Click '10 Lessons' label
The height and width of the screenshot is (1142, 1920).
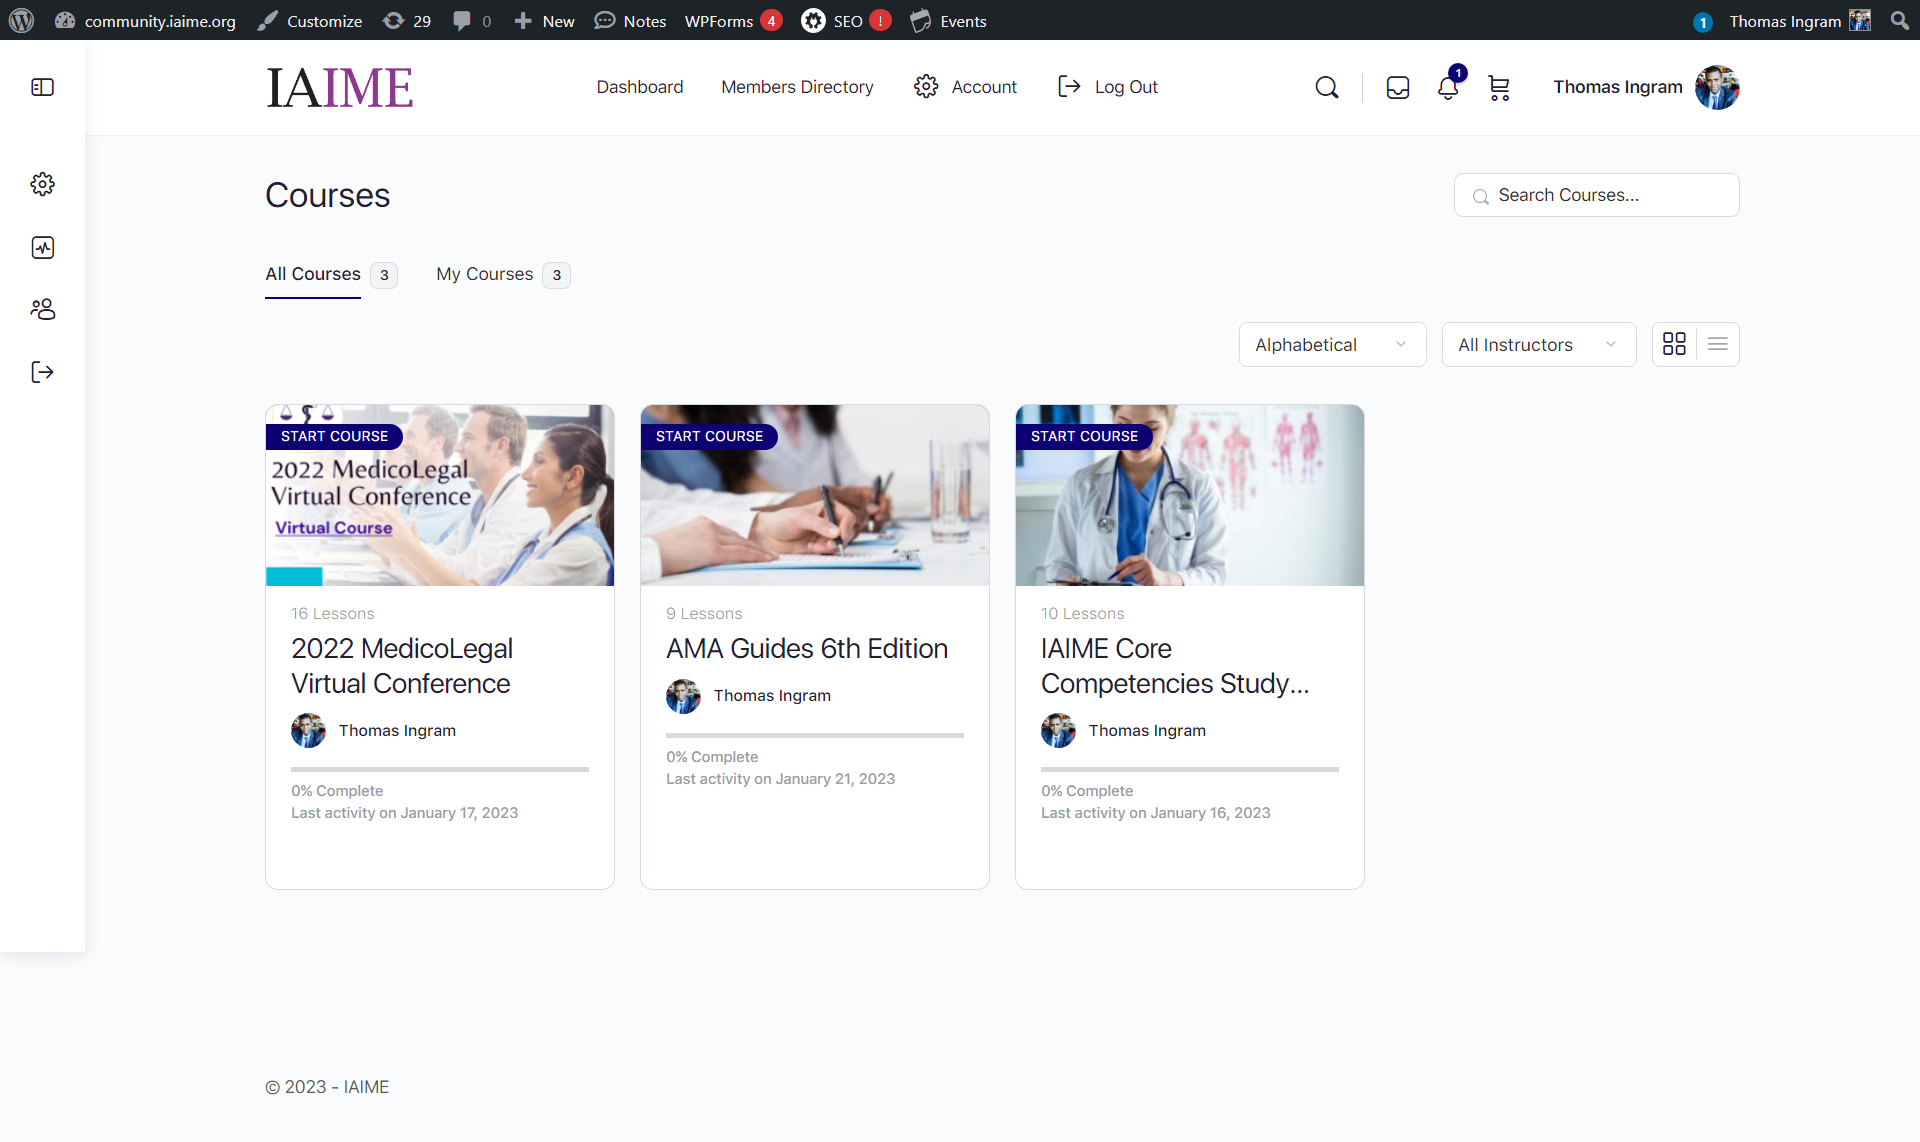coord(1083,614)
